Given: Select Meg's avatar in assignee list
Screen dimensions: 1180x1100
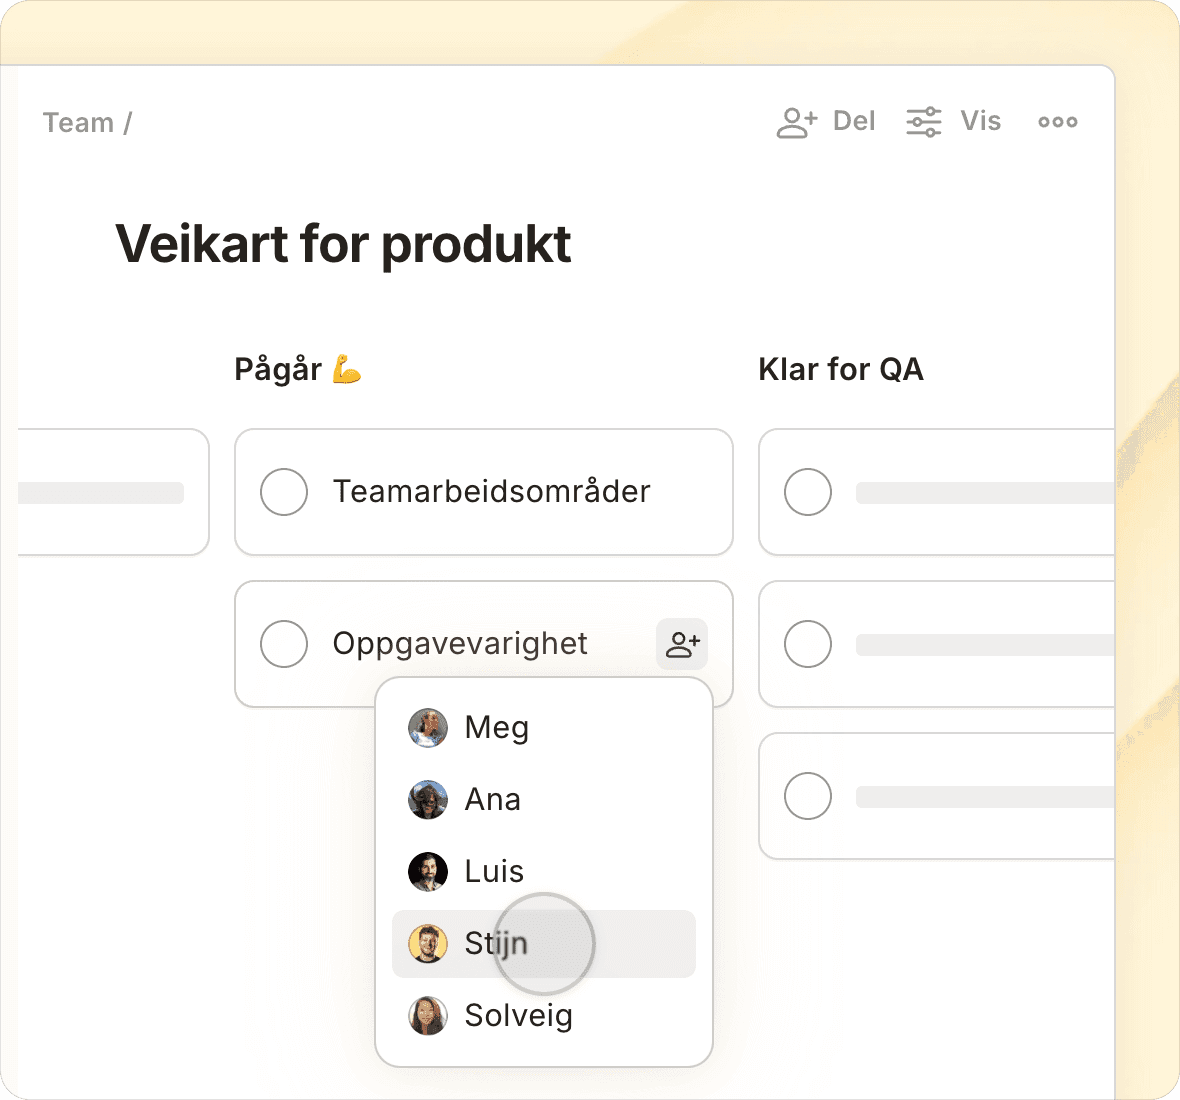Looking at the screenshot, I should tap(428, 728).
